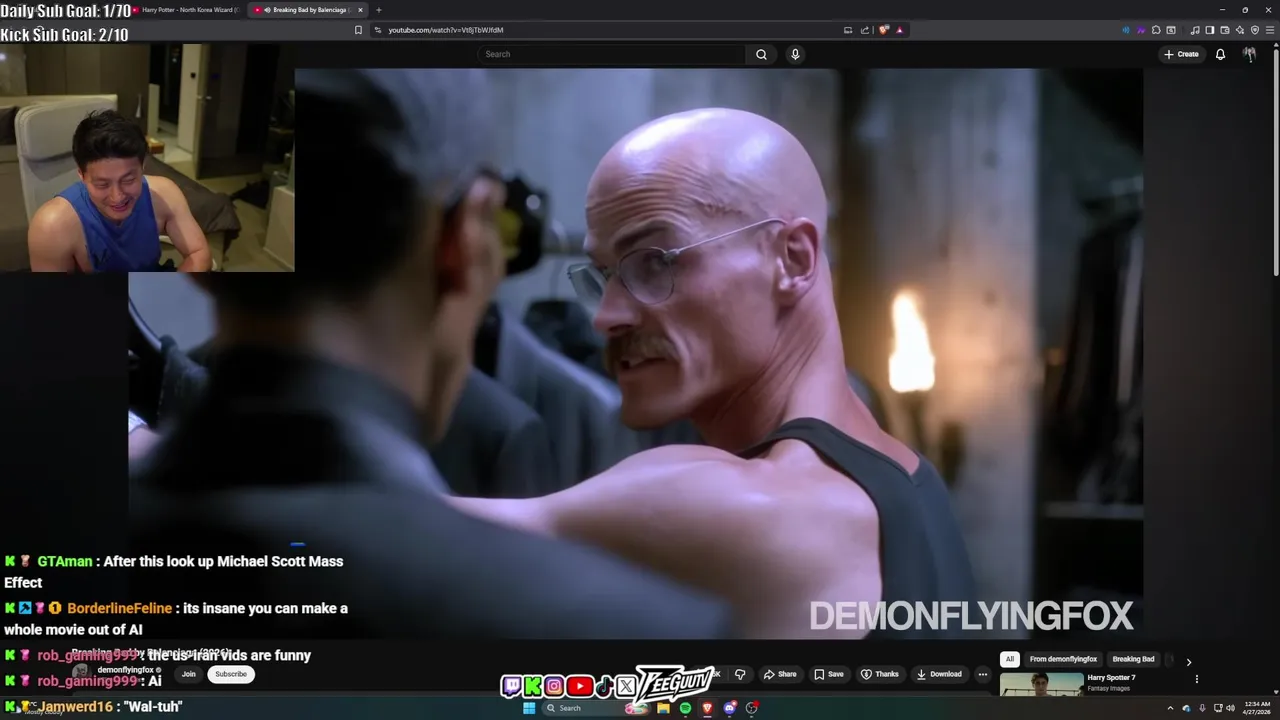Open the browser extensions puzzle icon

pyautogui.click(x=1155, y=30)
